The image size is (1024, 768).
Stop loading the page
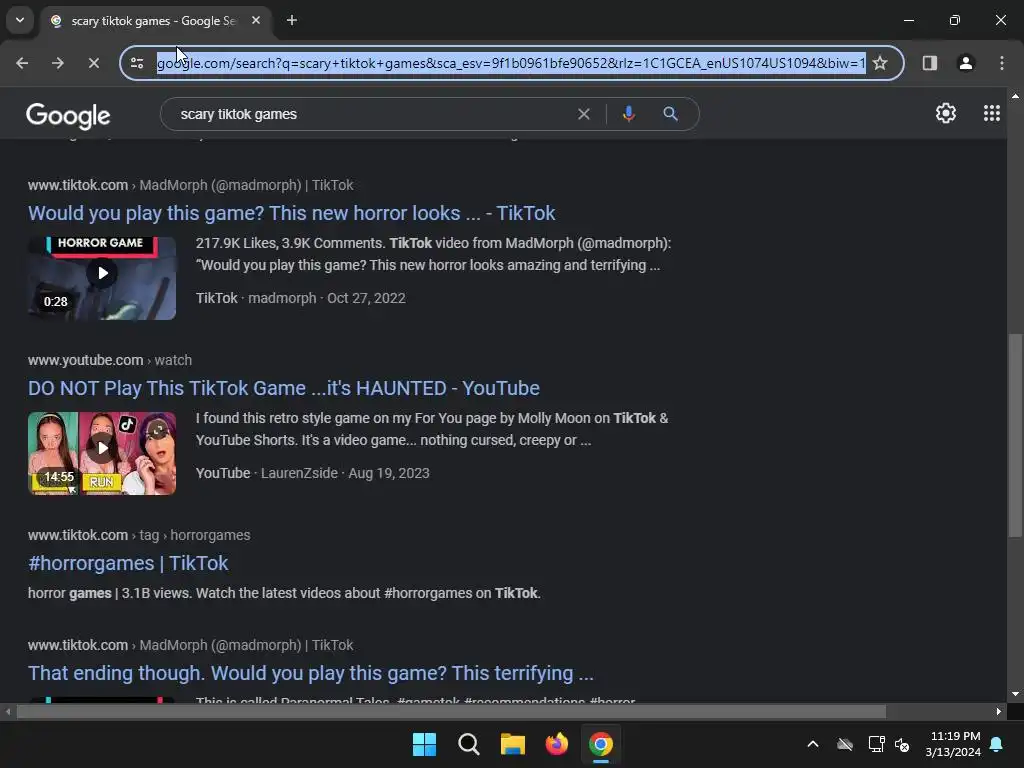(x=93, y=63)
